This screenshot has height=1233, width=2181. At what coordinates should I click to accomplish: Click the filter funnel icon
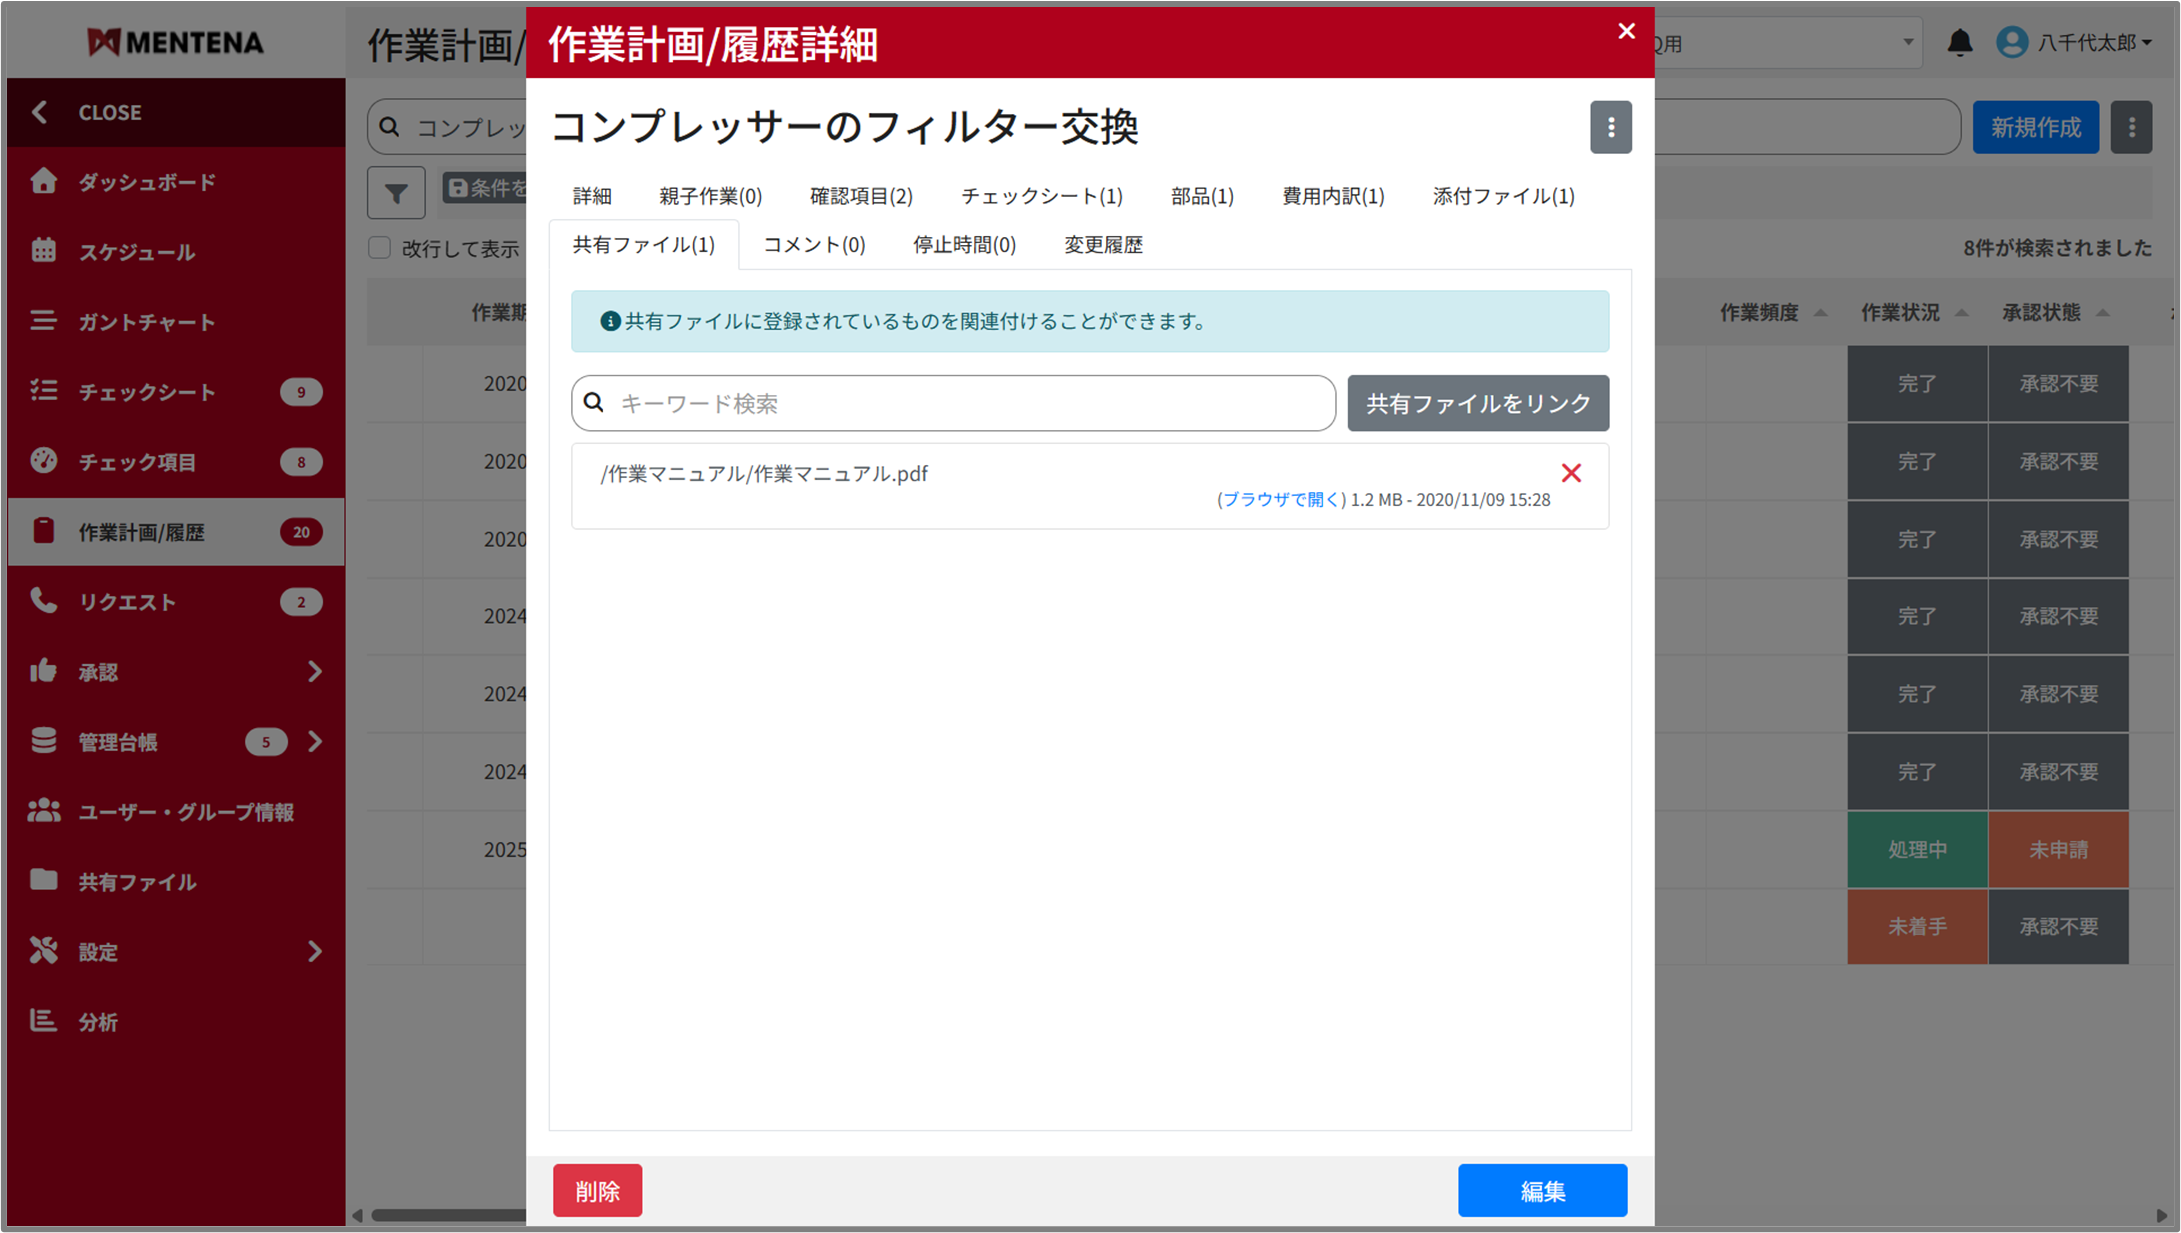pos(396,192)
